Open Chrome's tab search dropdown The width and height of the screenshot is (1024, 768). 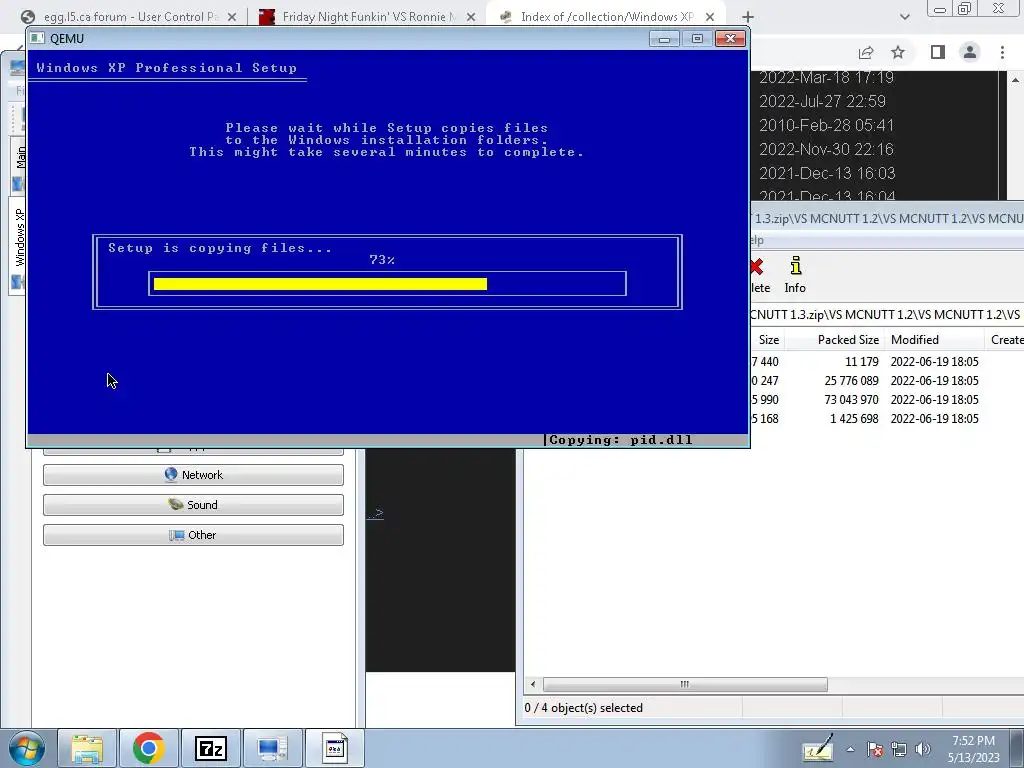click(904, 17)
